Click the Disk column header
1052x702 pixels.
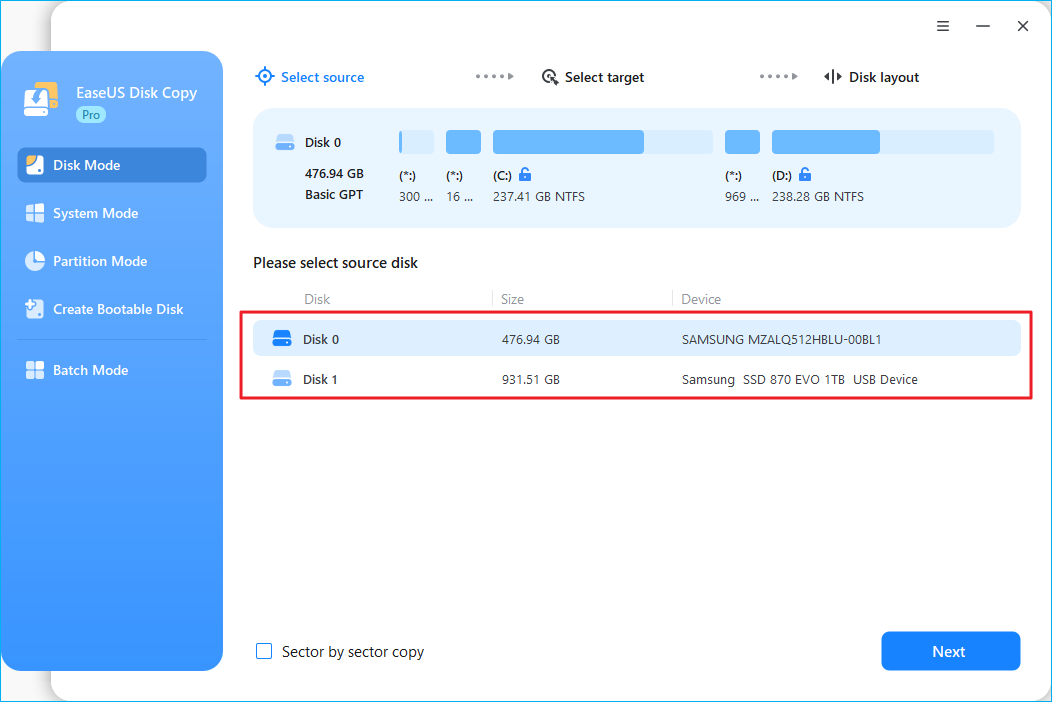317,299
